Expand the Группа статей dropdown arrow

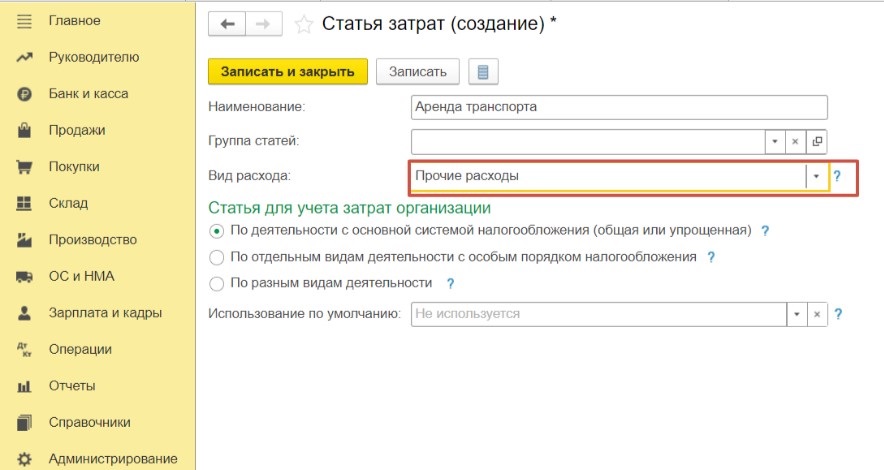point(775,141)
